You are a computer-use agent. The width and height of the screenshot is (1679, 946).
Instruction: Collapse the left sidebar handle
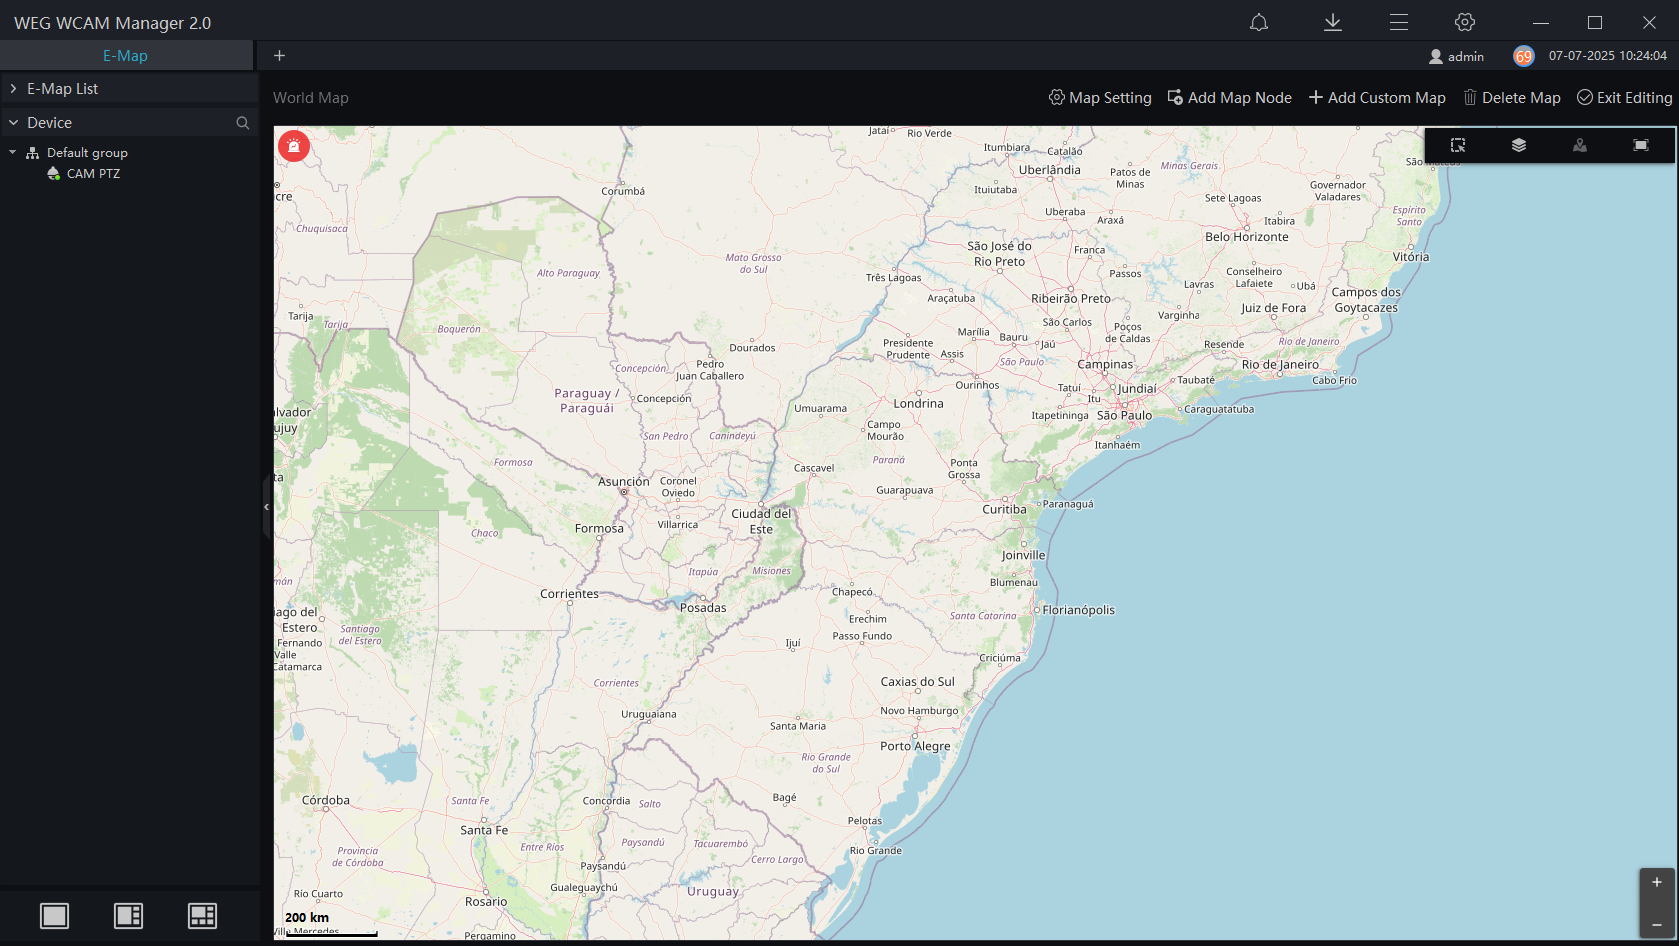[x=266, y=507]
